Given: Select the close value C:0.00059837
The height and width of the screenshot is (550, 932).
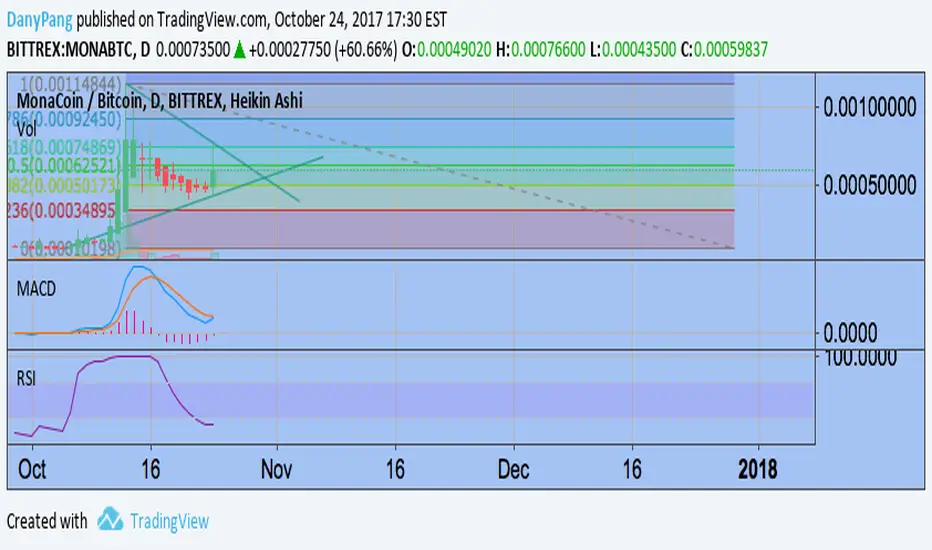Looking at the screenshot, I should [x=724, y=49].
